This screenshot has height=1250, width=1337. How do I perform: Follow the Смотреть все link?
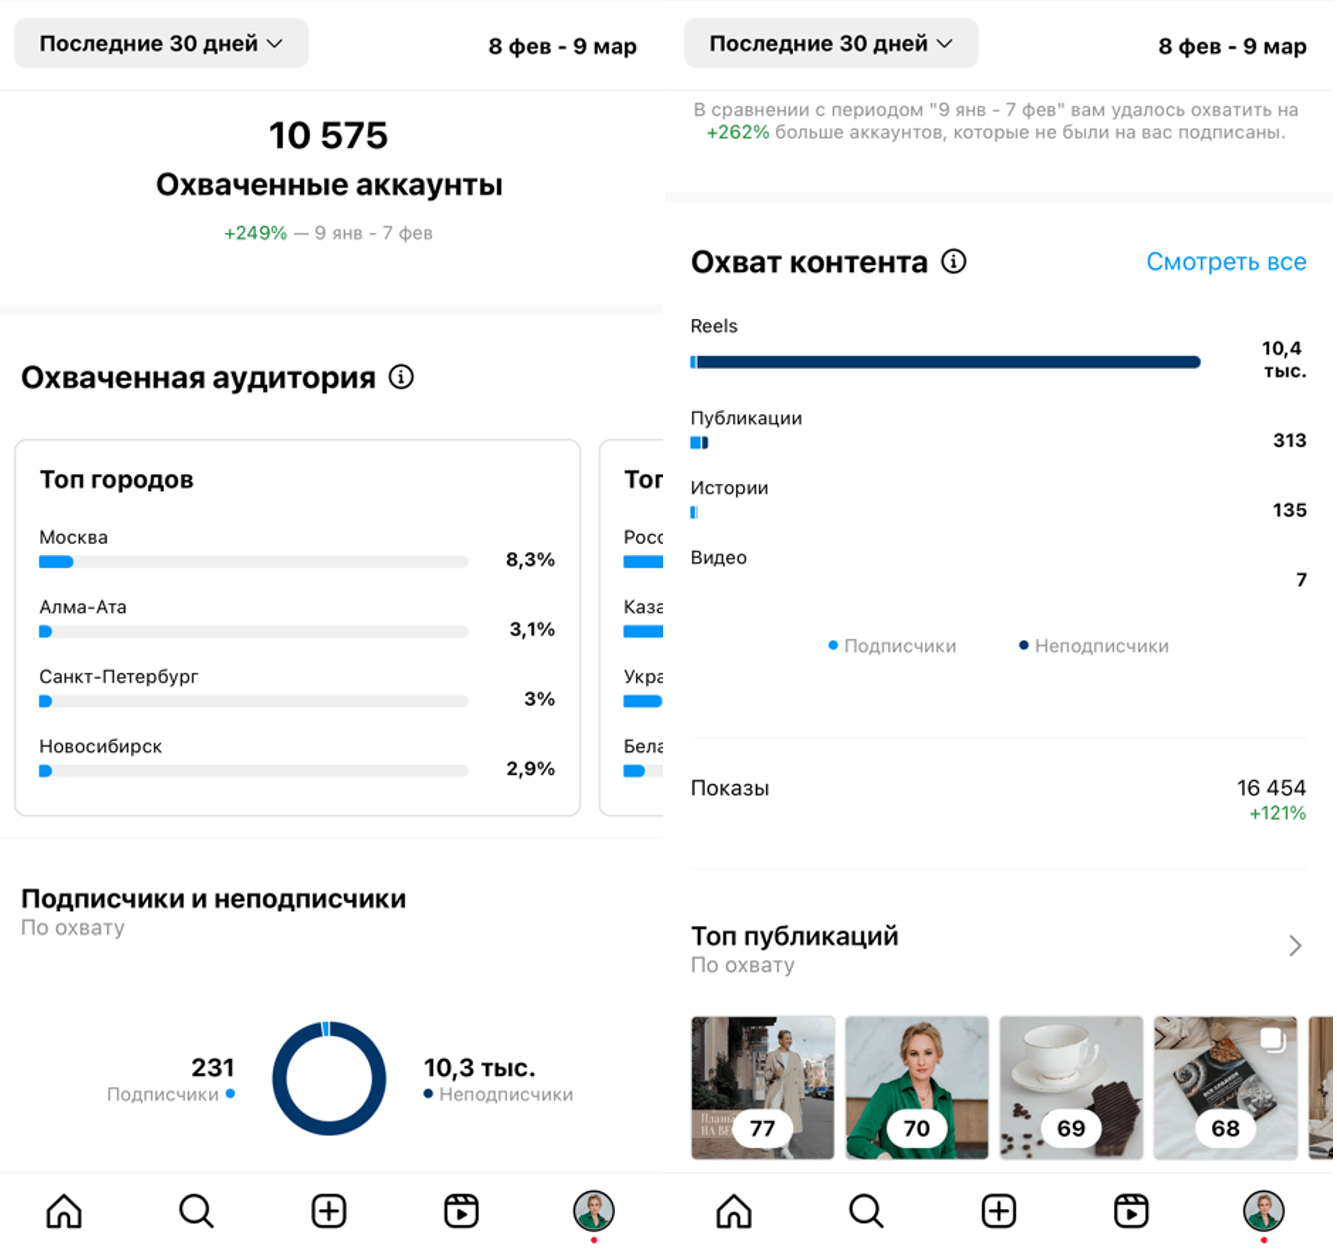pos(1226,262)
